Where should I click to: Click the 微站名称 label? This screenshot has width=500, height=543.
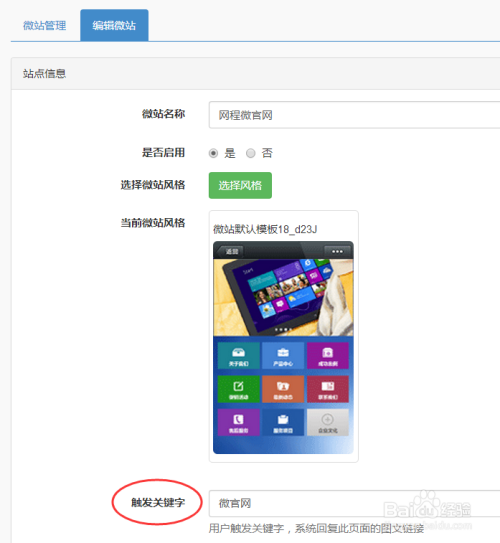(x=163, y=114)
